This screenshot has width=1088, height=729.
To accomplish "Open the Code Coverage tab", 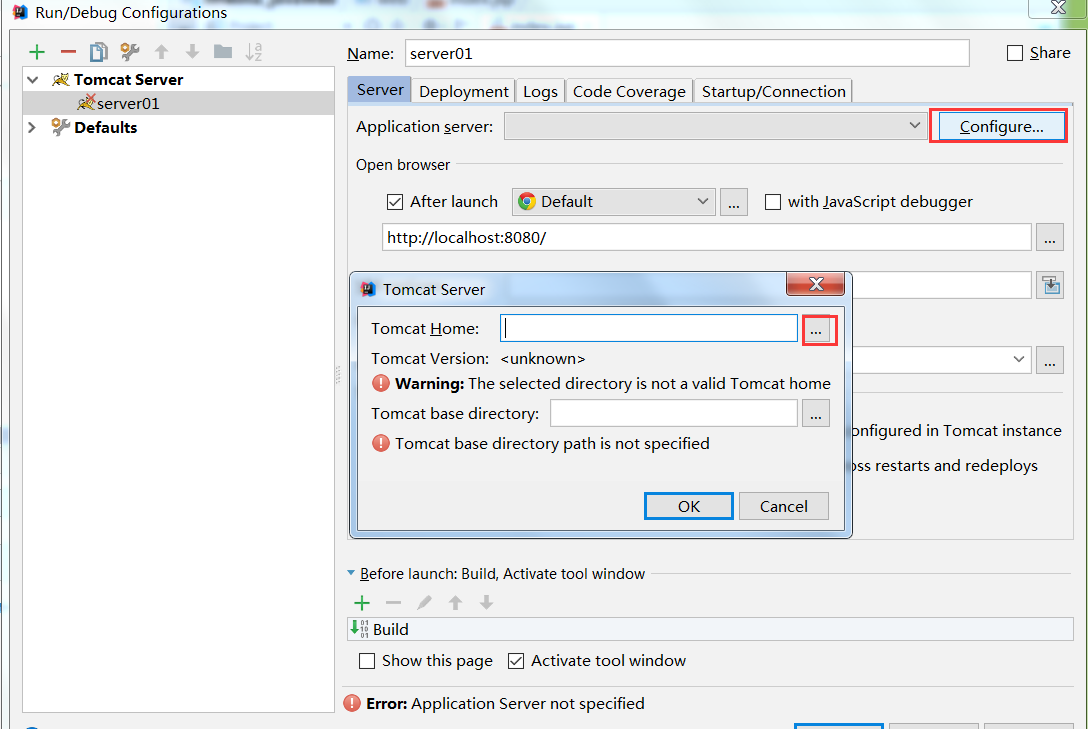I will 629,92.
